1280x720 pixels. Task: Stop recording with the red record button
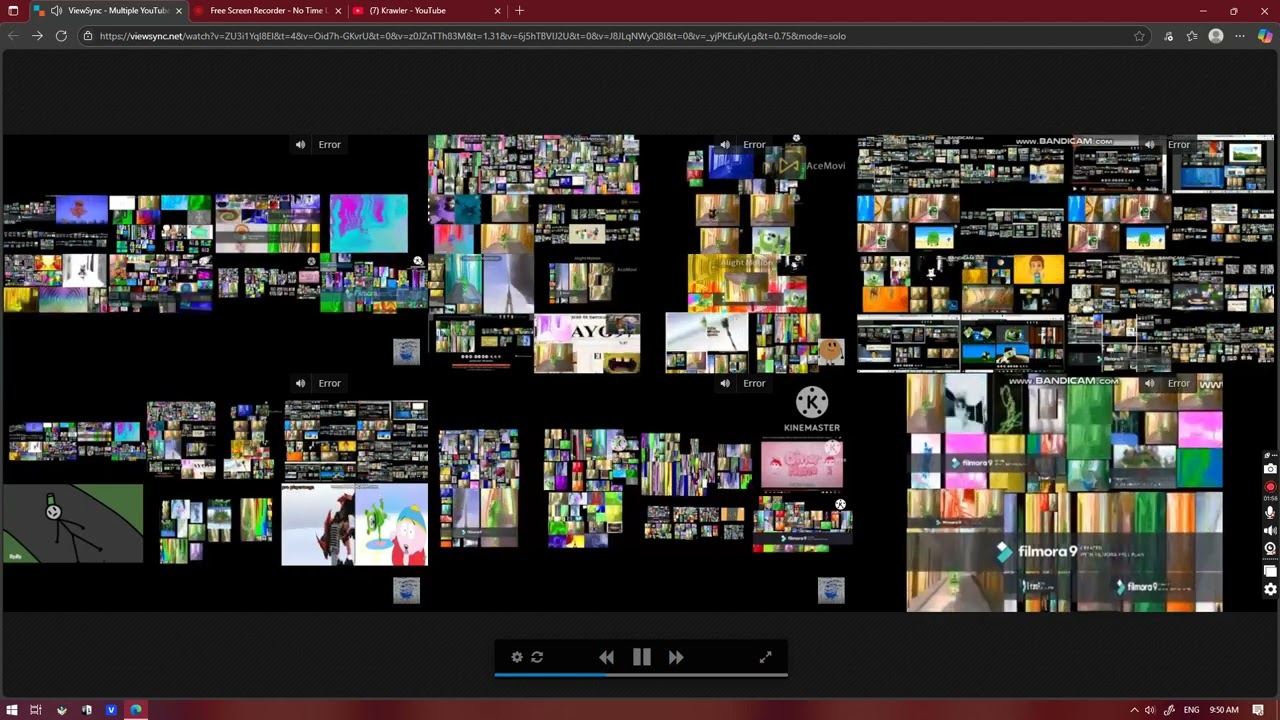coord(1270,488)
